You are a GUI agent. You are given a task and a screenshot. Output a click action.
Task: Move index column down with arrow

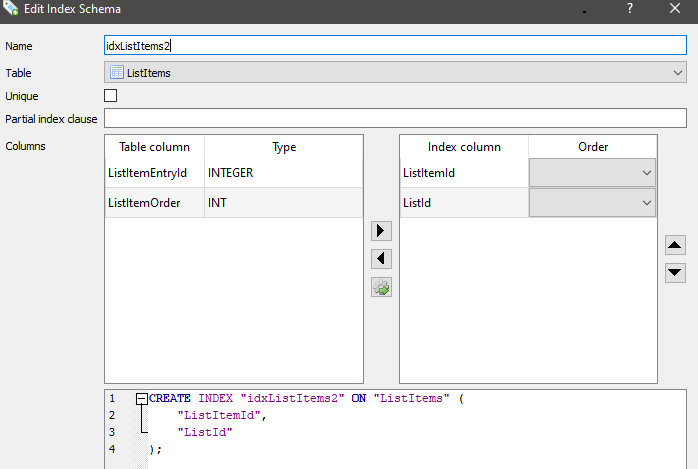tap(675, 272)
